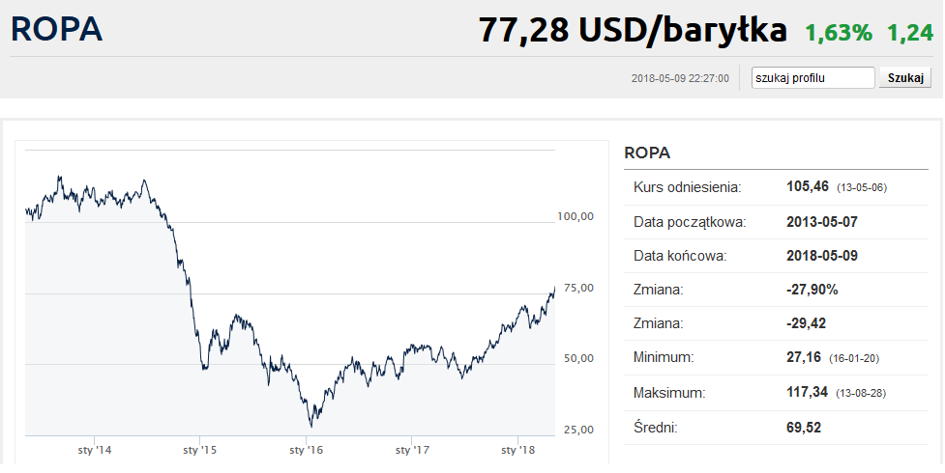Select the green 1,63% change value
The width and height of the screenshot is (945, 473).
[839, 32]
